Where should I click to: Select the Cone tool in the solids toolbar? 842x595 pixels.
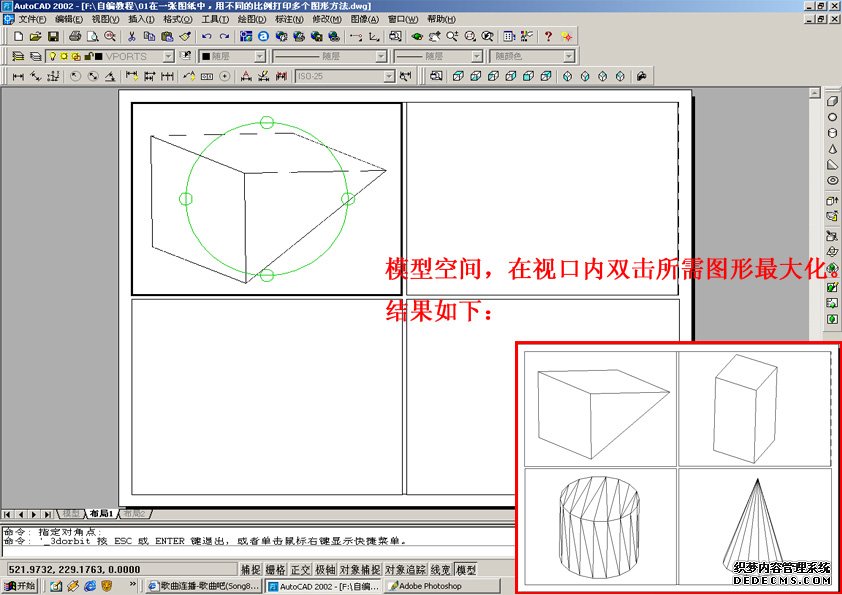click(832, 149)
